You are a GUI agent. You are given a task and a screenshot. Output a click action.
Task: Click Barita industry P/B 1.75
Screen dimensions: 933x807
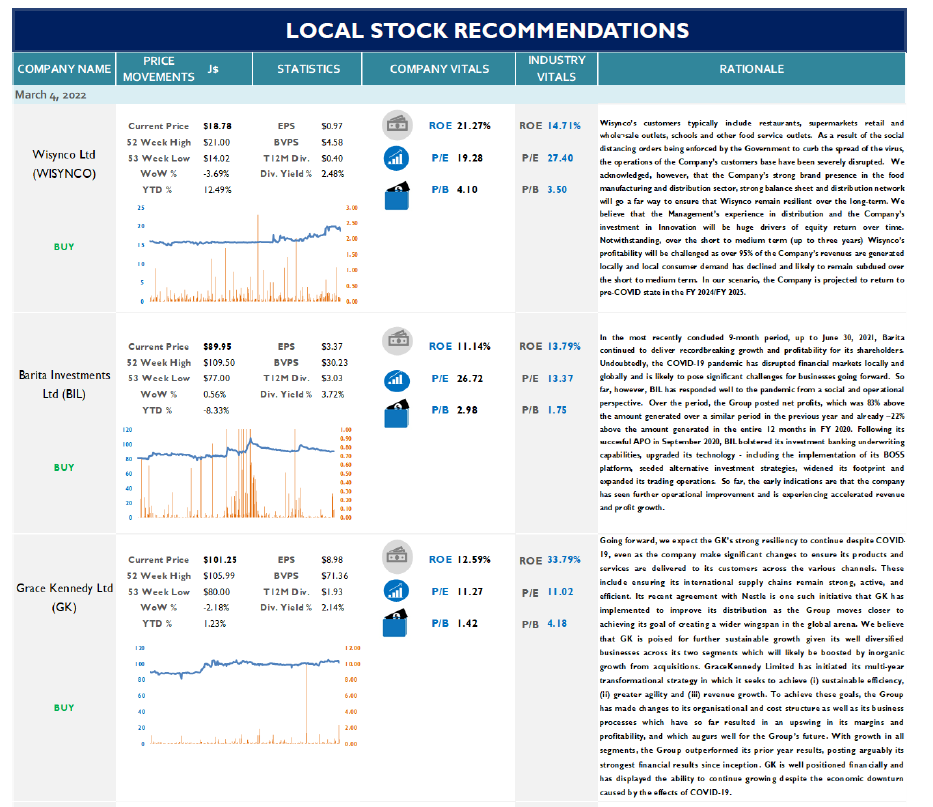pos(557,410)
